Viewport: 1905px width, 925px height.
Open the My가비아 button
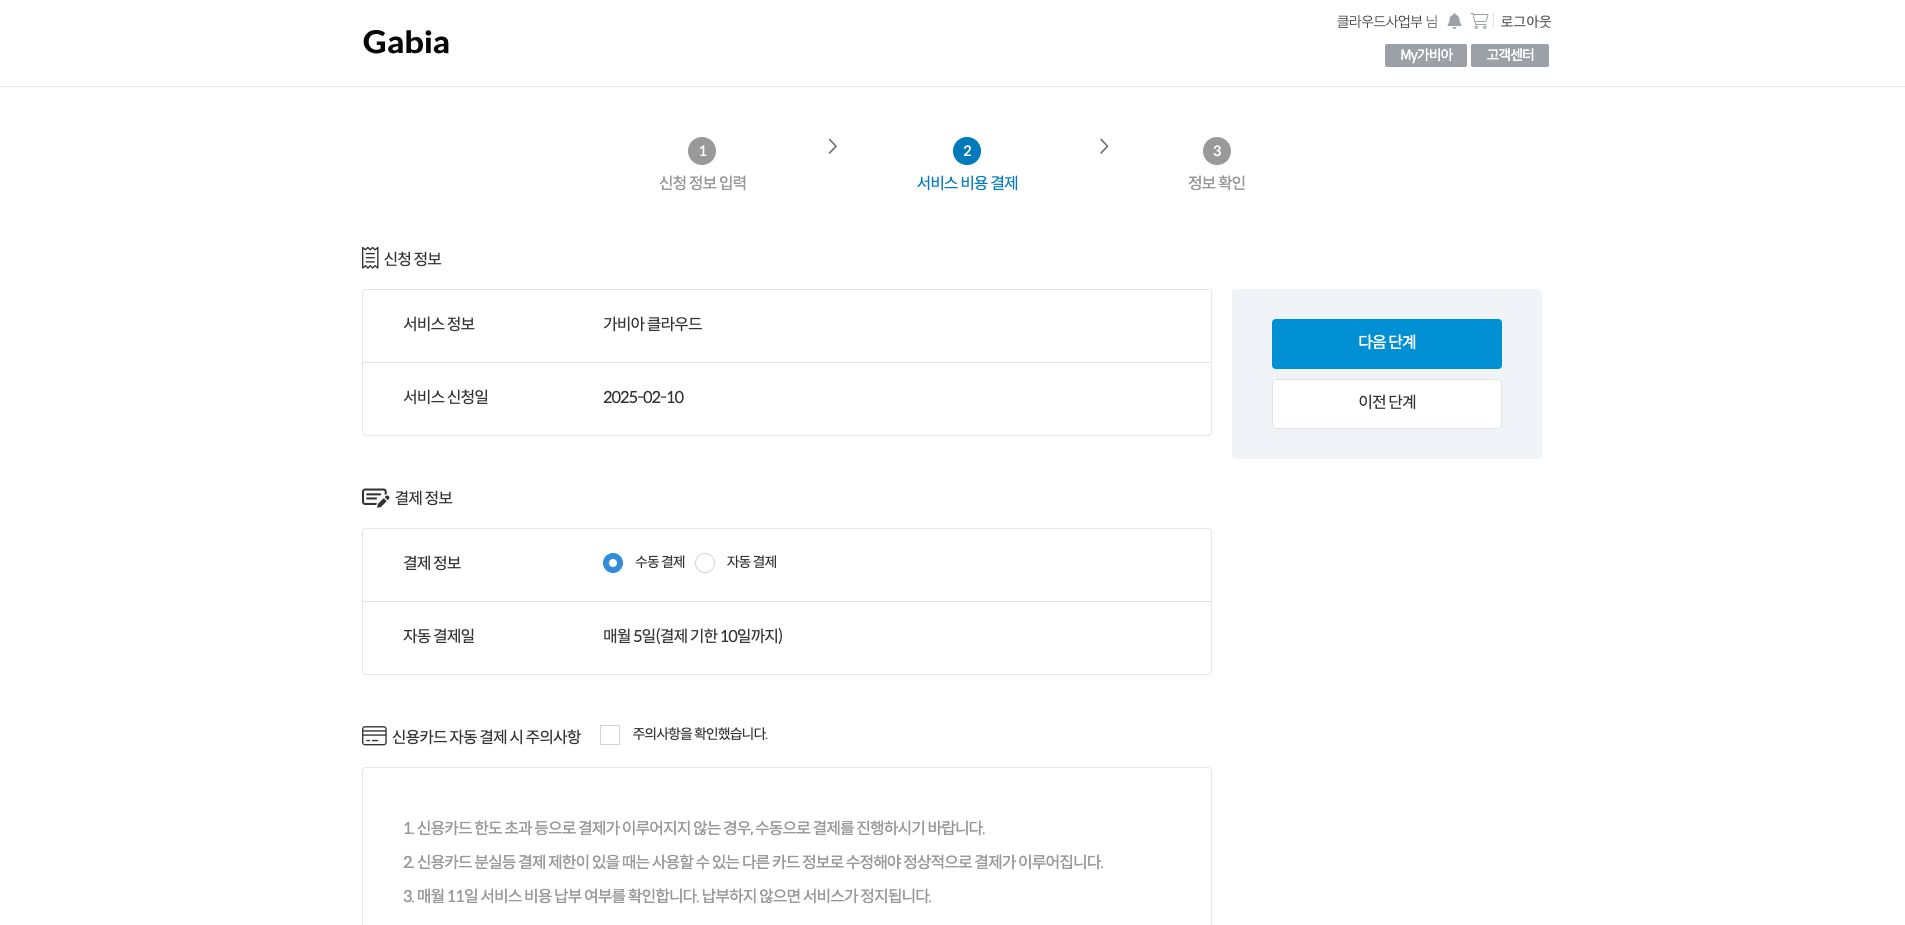(x=1426, y=55)
